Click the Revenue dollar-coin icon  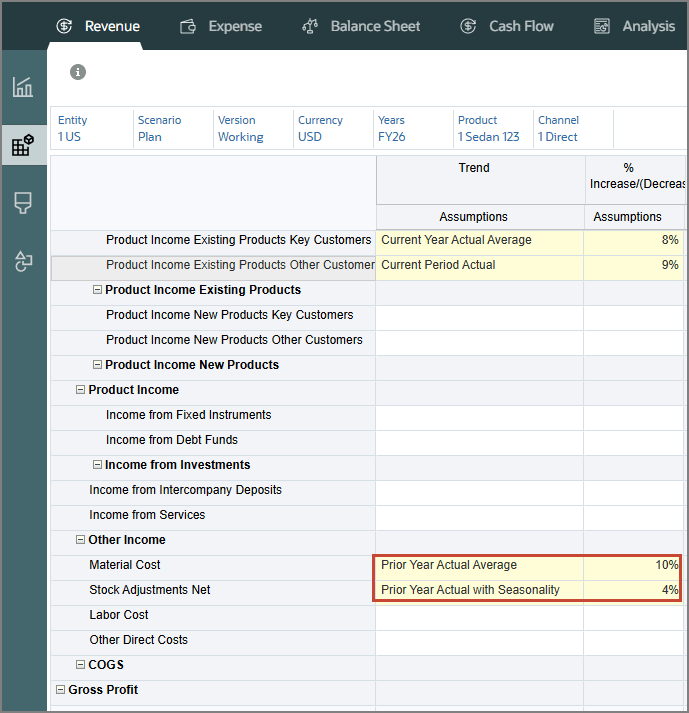tap(64, 26)
